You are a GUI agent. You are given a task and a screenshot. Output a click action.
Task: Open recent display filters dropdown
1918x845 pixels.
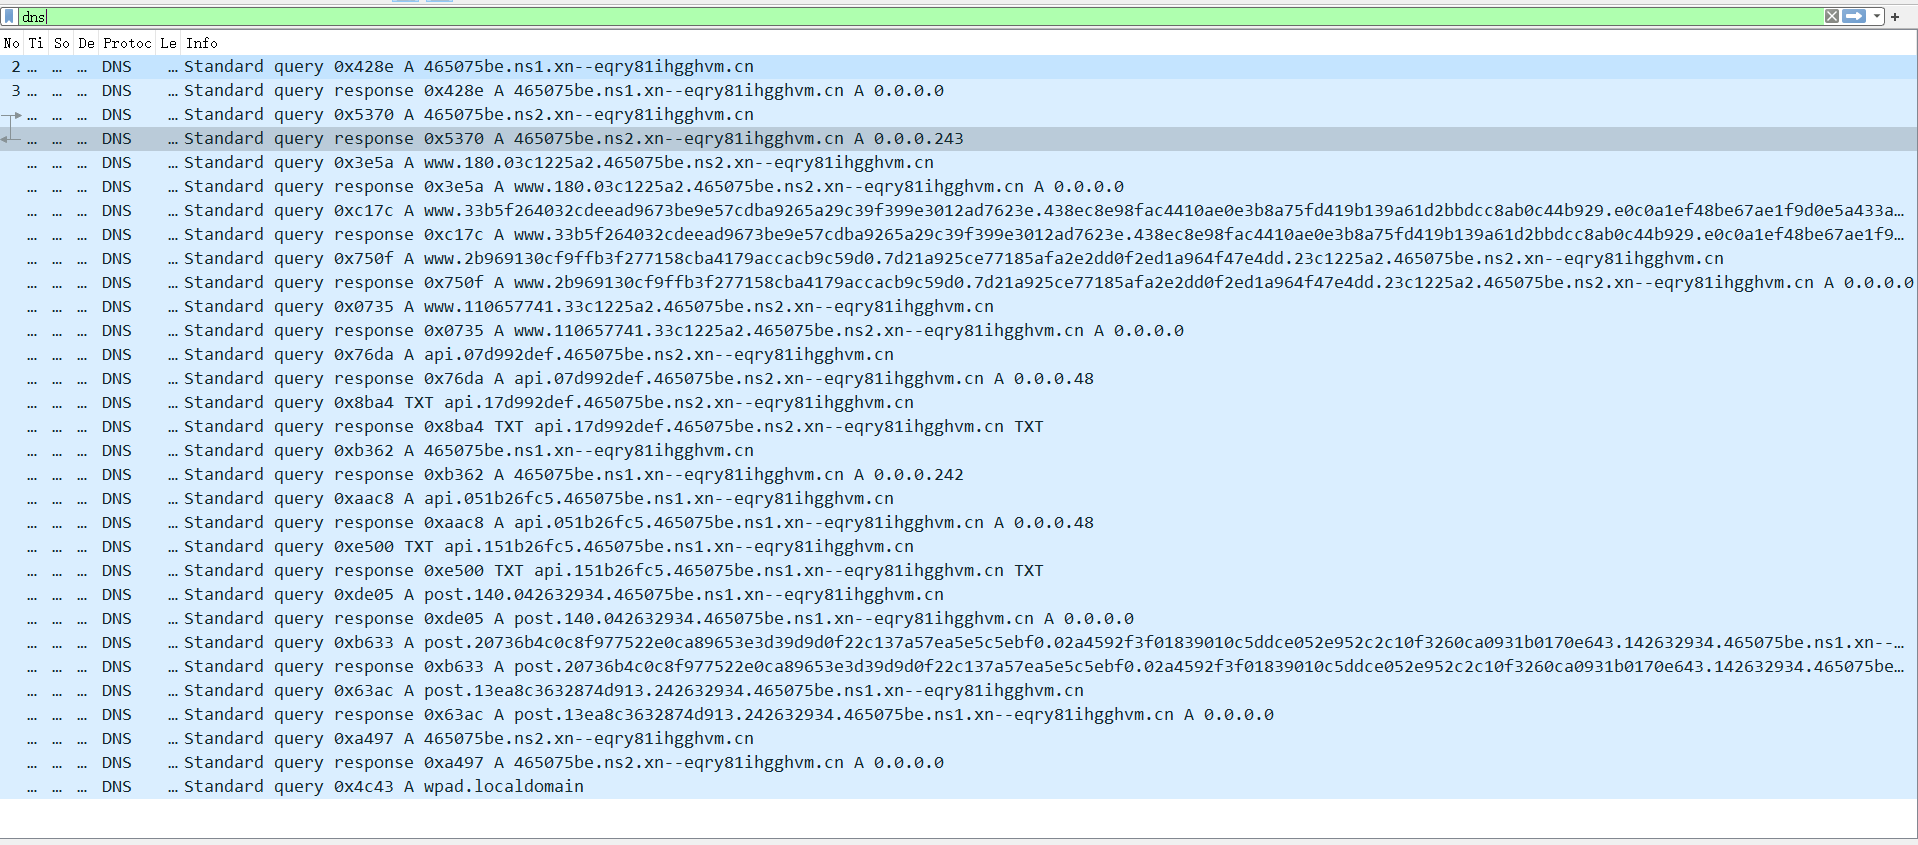(1876, 16)
